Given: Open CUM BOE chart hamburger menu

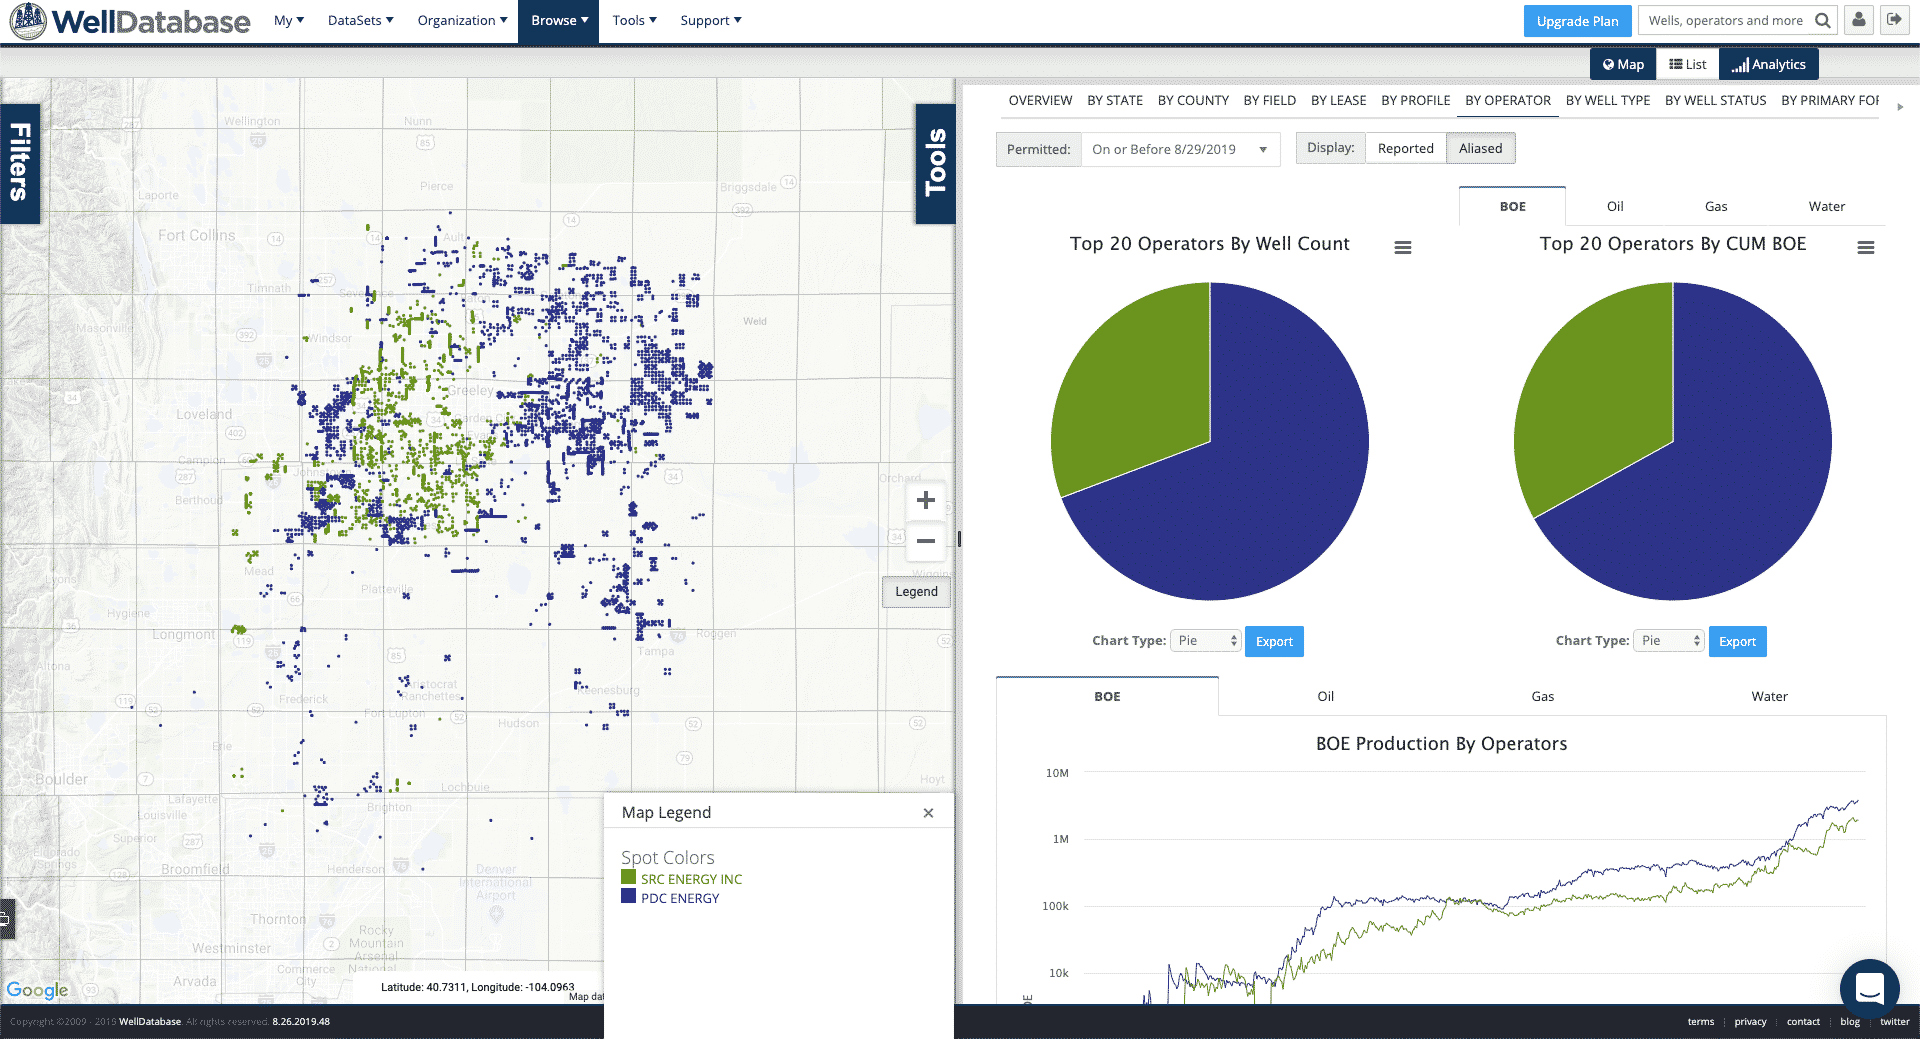Looking at the screenshot, I should (1865, 247).
